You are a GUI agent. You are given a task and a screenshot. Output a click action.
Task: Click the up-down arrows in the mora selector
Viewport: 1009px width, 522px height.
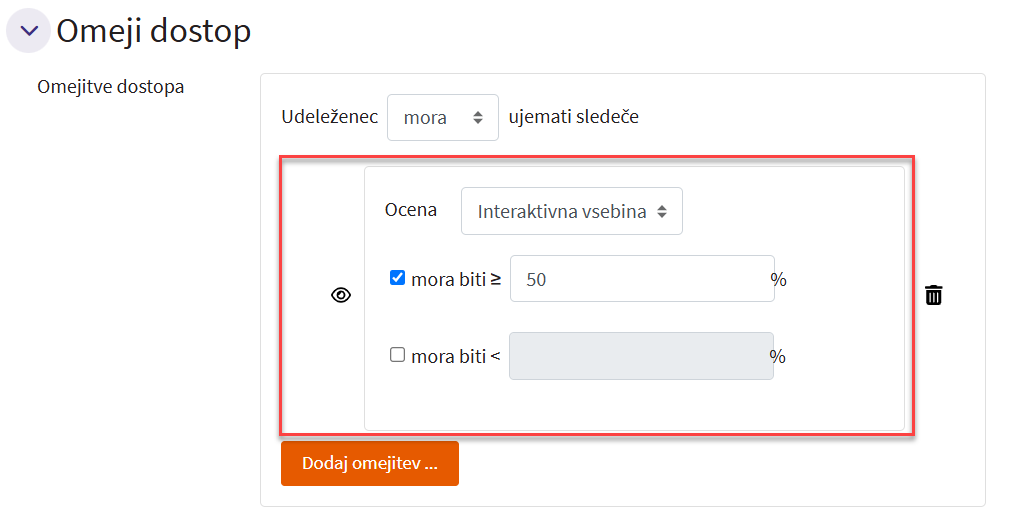[x=478, y=118]
